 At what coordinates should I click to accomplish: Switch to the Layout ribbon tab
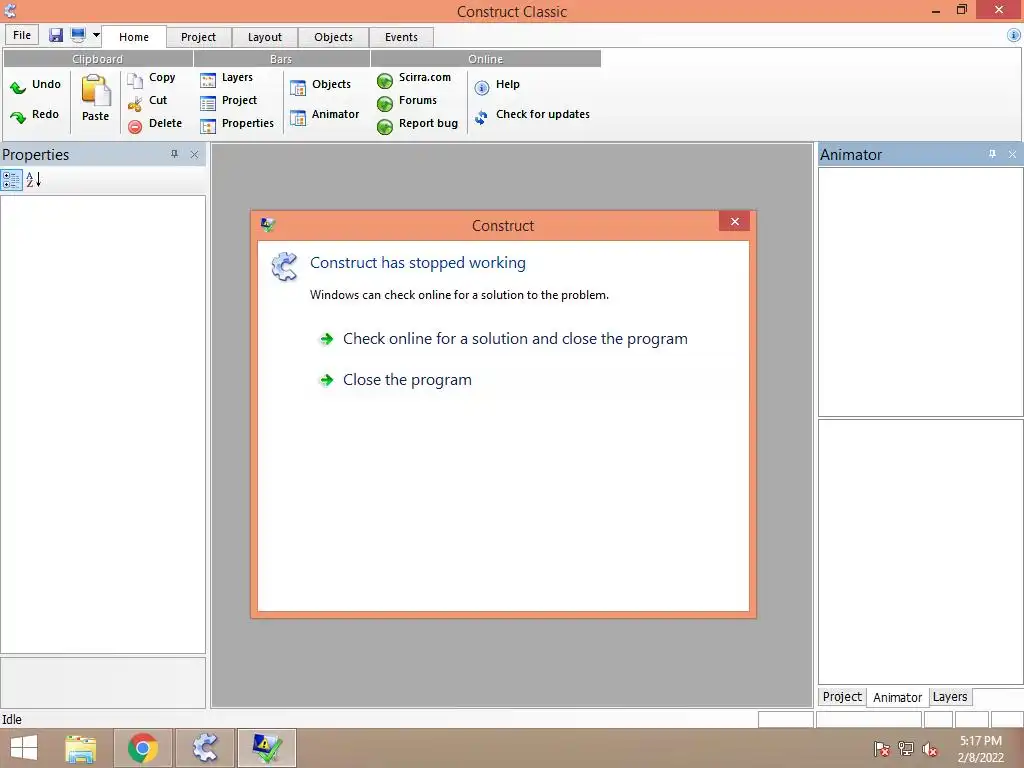tap(264, 37)
